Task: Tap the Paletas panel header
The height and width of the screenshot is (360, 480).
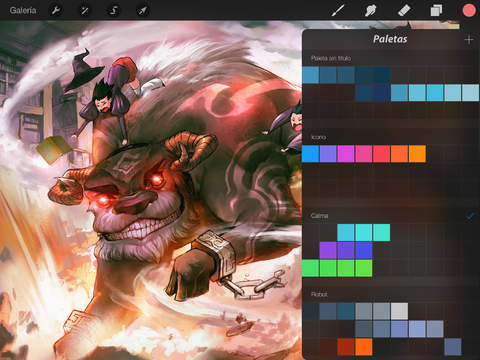Action: (390, 39)
